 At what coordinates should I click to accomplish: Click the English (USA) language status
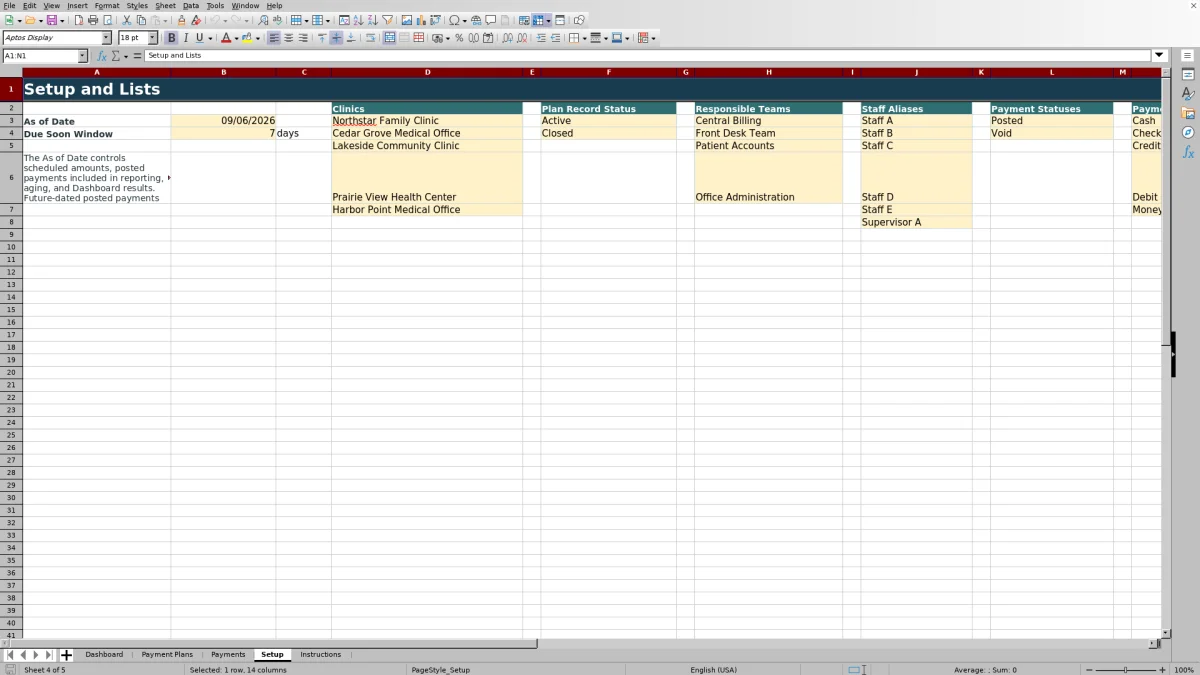(713, 670)
